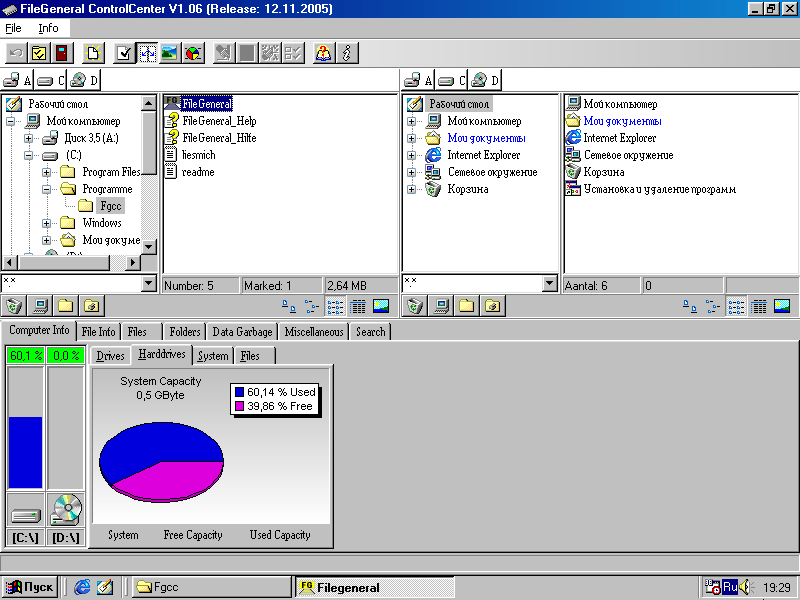Collapse the (C:) tree node
800x600 pixels.
[x=29, y=155]
